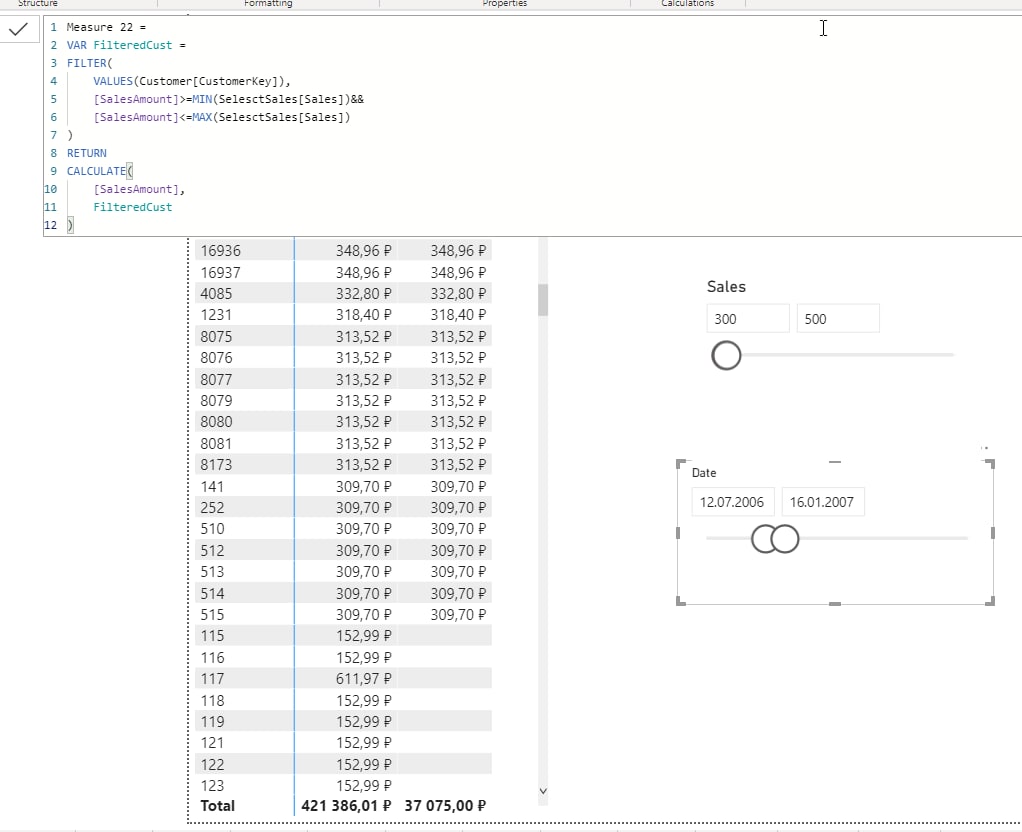The width and height of the screenshot is (1022, 832).
Task: Click the 318,40 ₽ value in row 1231
Action: [x=364, y=315]
